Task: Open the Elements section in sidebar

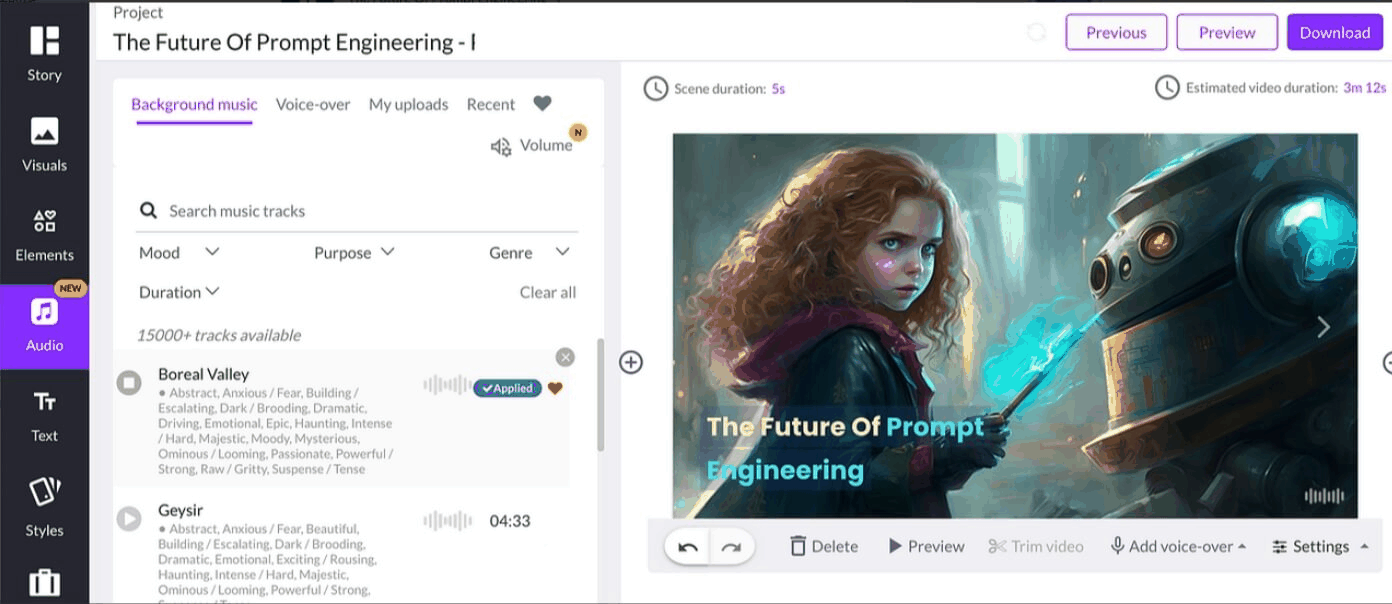Action: (44, 234)
